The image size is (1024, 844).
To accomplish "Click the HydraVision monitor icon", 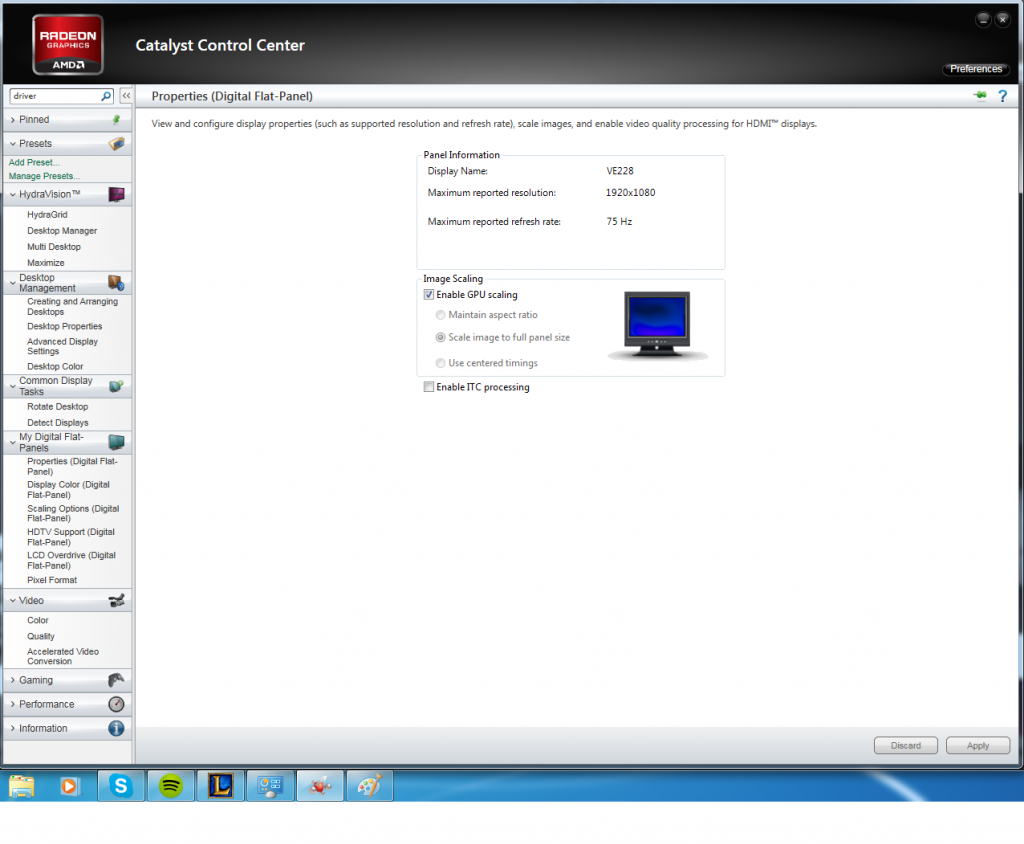I will (x=116, y=194).
